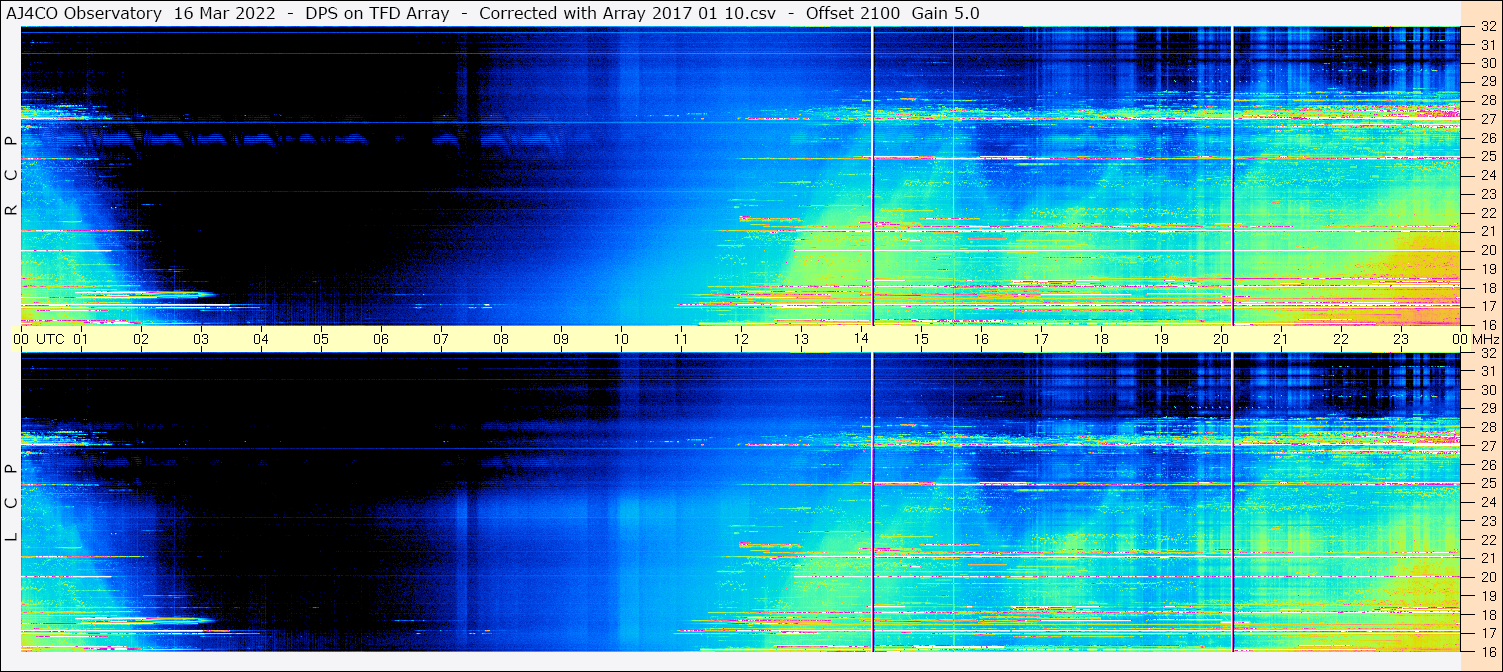Screen dimensions: 1503x672
Task: Click the 20 MHz label in LCP panel
Action: tap(1487, 577)
